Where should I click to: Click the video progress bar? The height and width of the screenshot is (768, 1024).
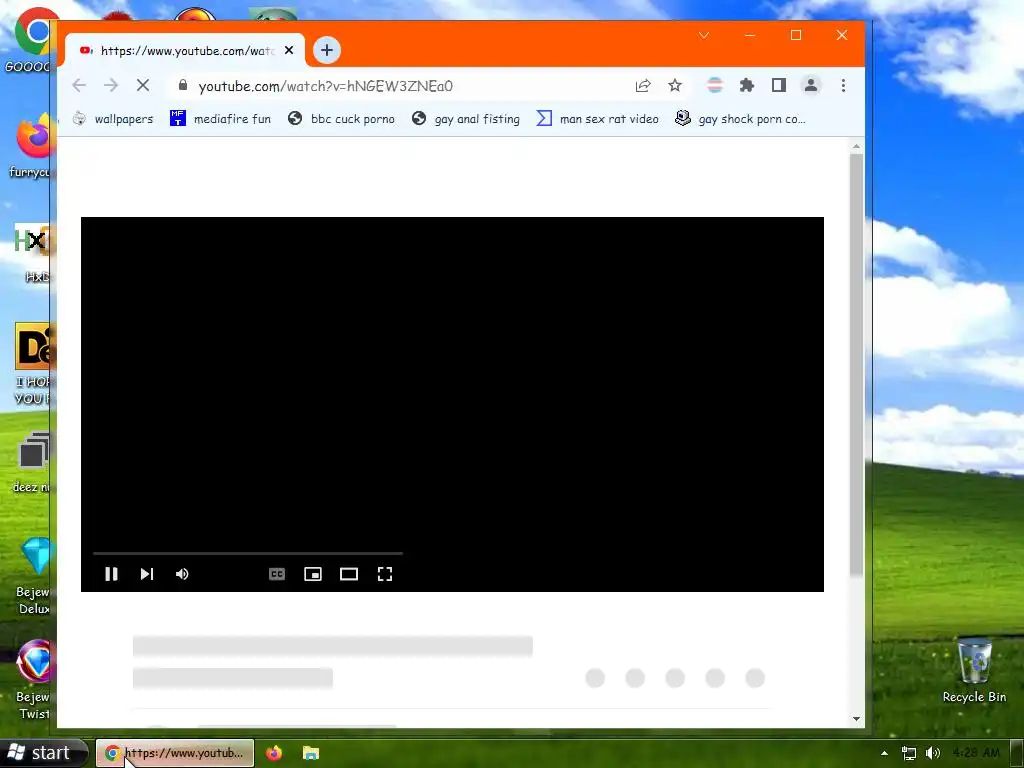tap(248, 553)
